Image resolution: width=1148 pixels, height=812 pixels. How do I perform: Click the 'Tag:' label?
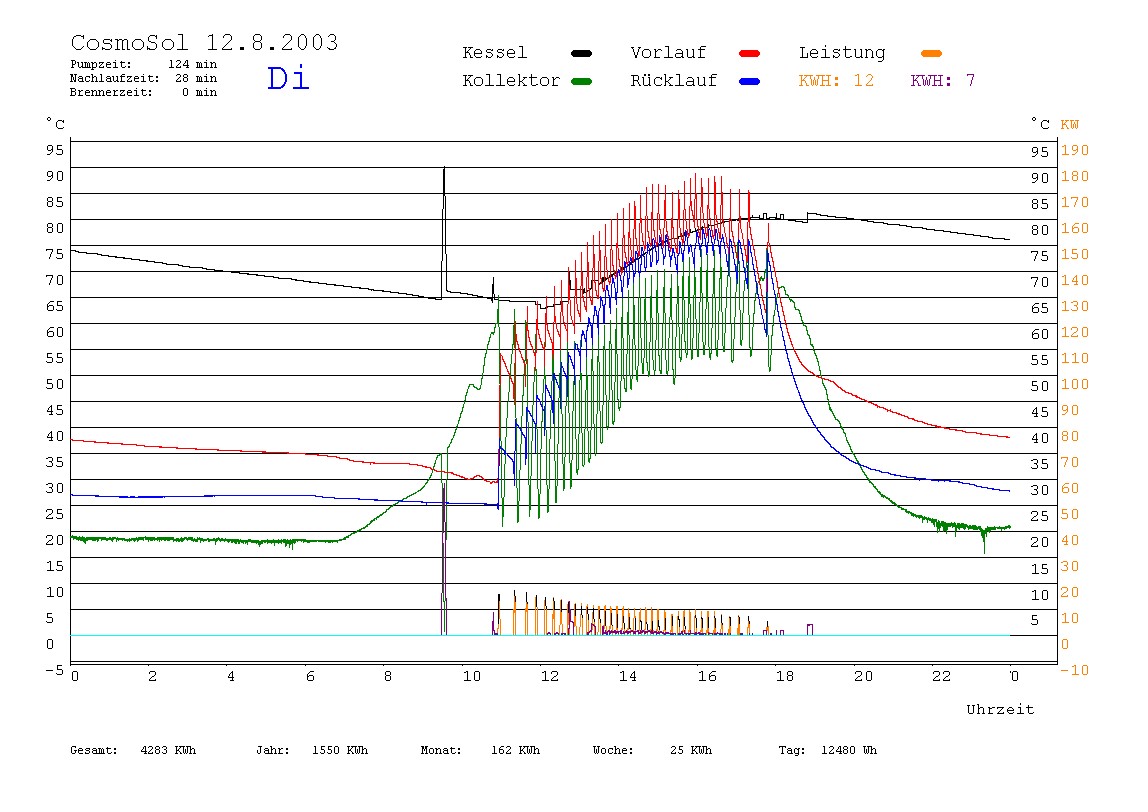tap(792, 750)
